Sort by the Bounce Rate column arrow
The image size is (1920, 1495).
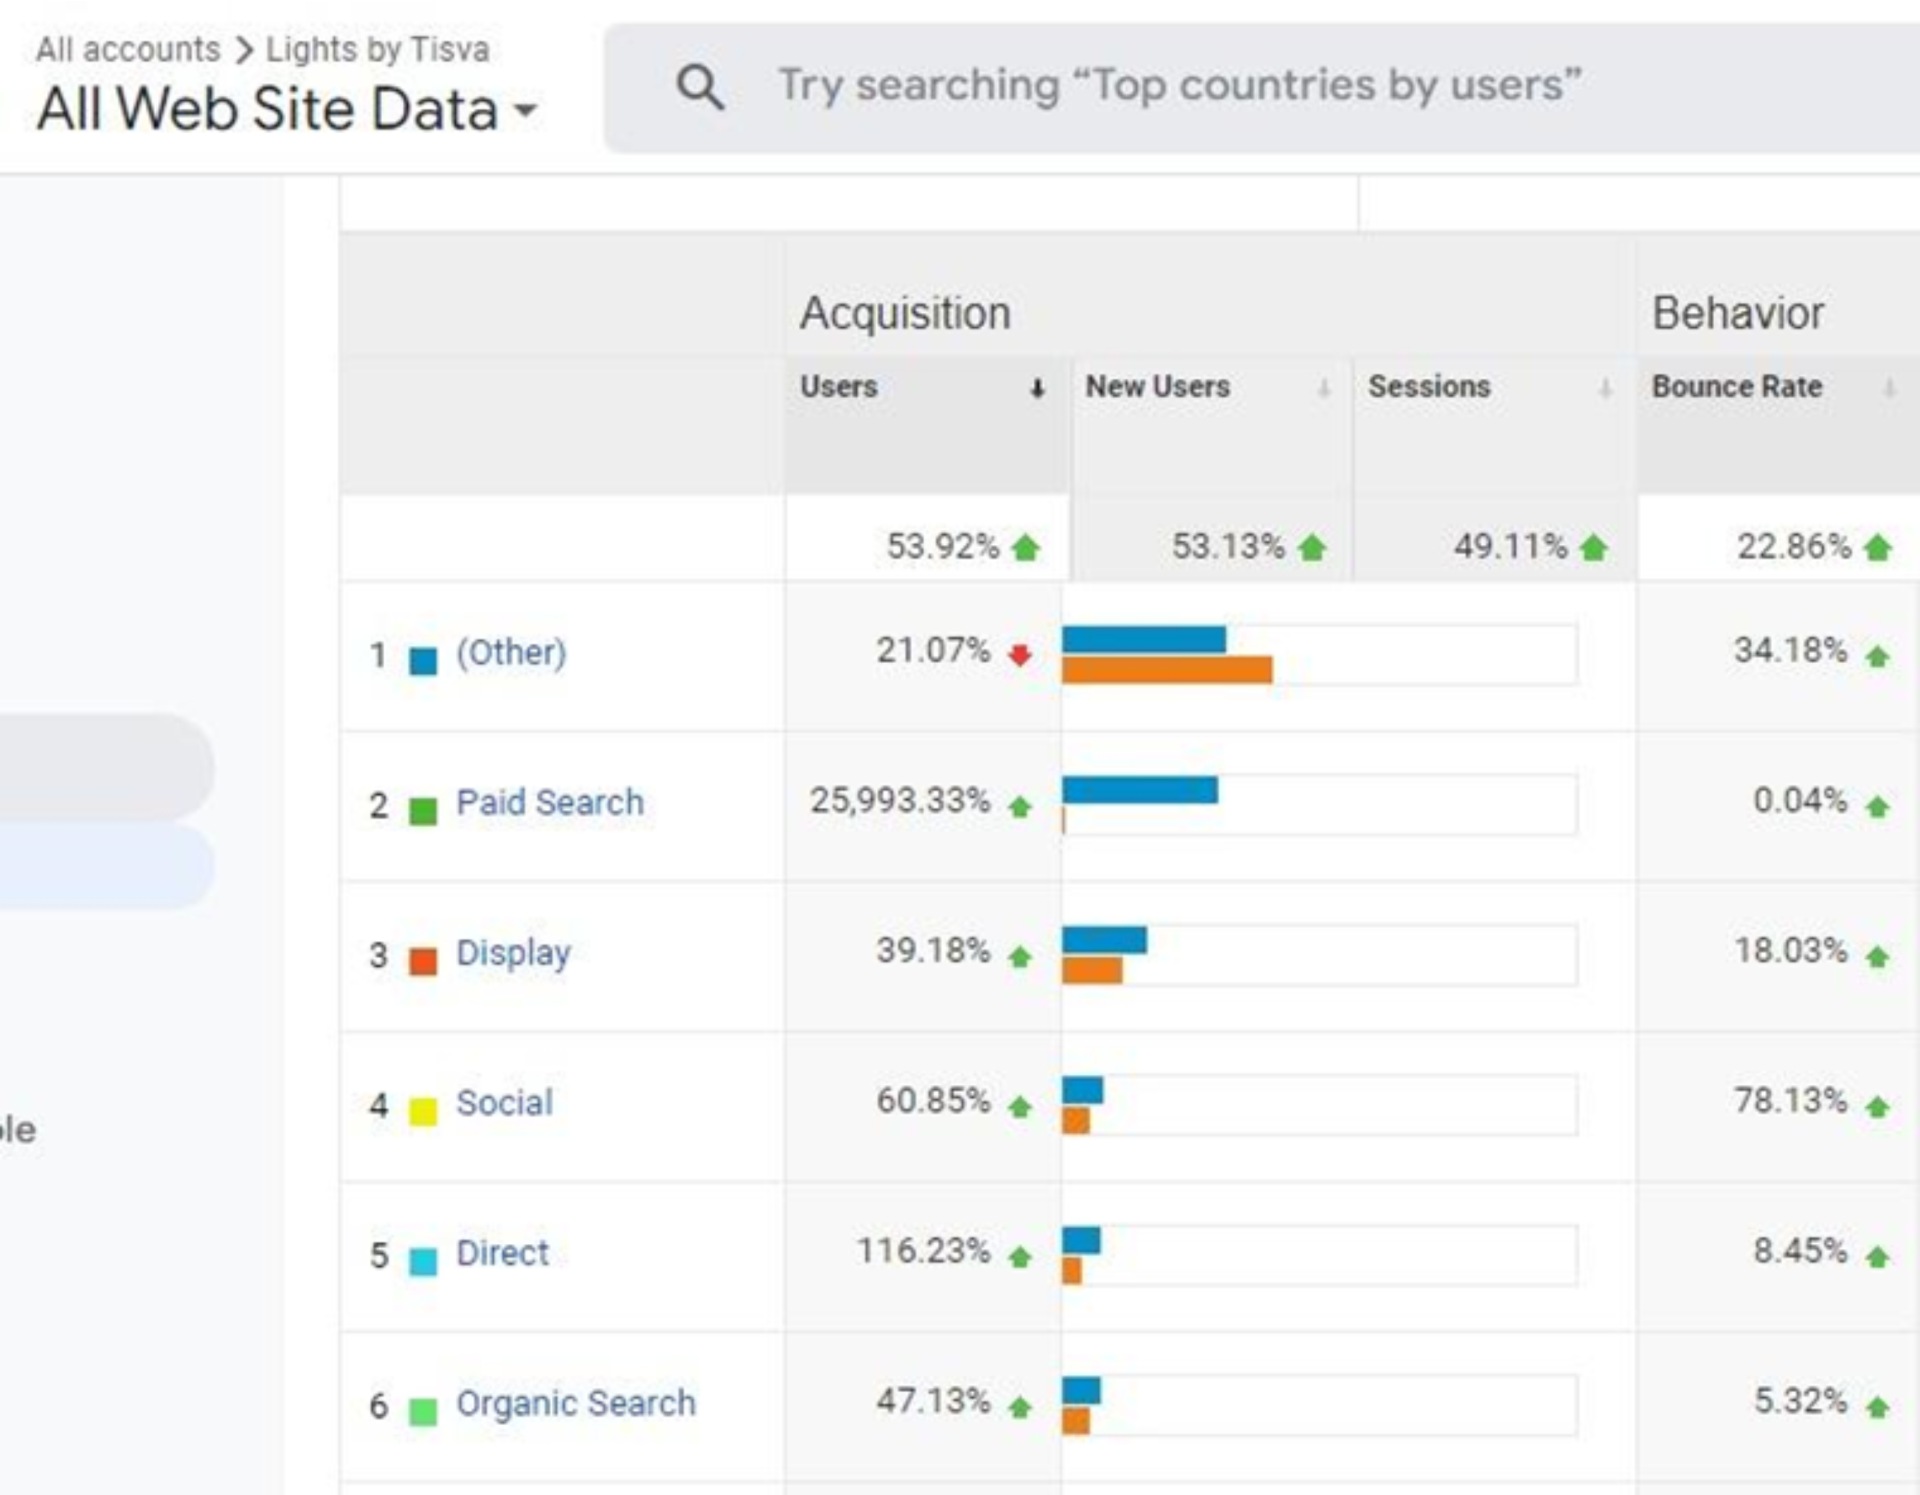[x=1889, y=389]
